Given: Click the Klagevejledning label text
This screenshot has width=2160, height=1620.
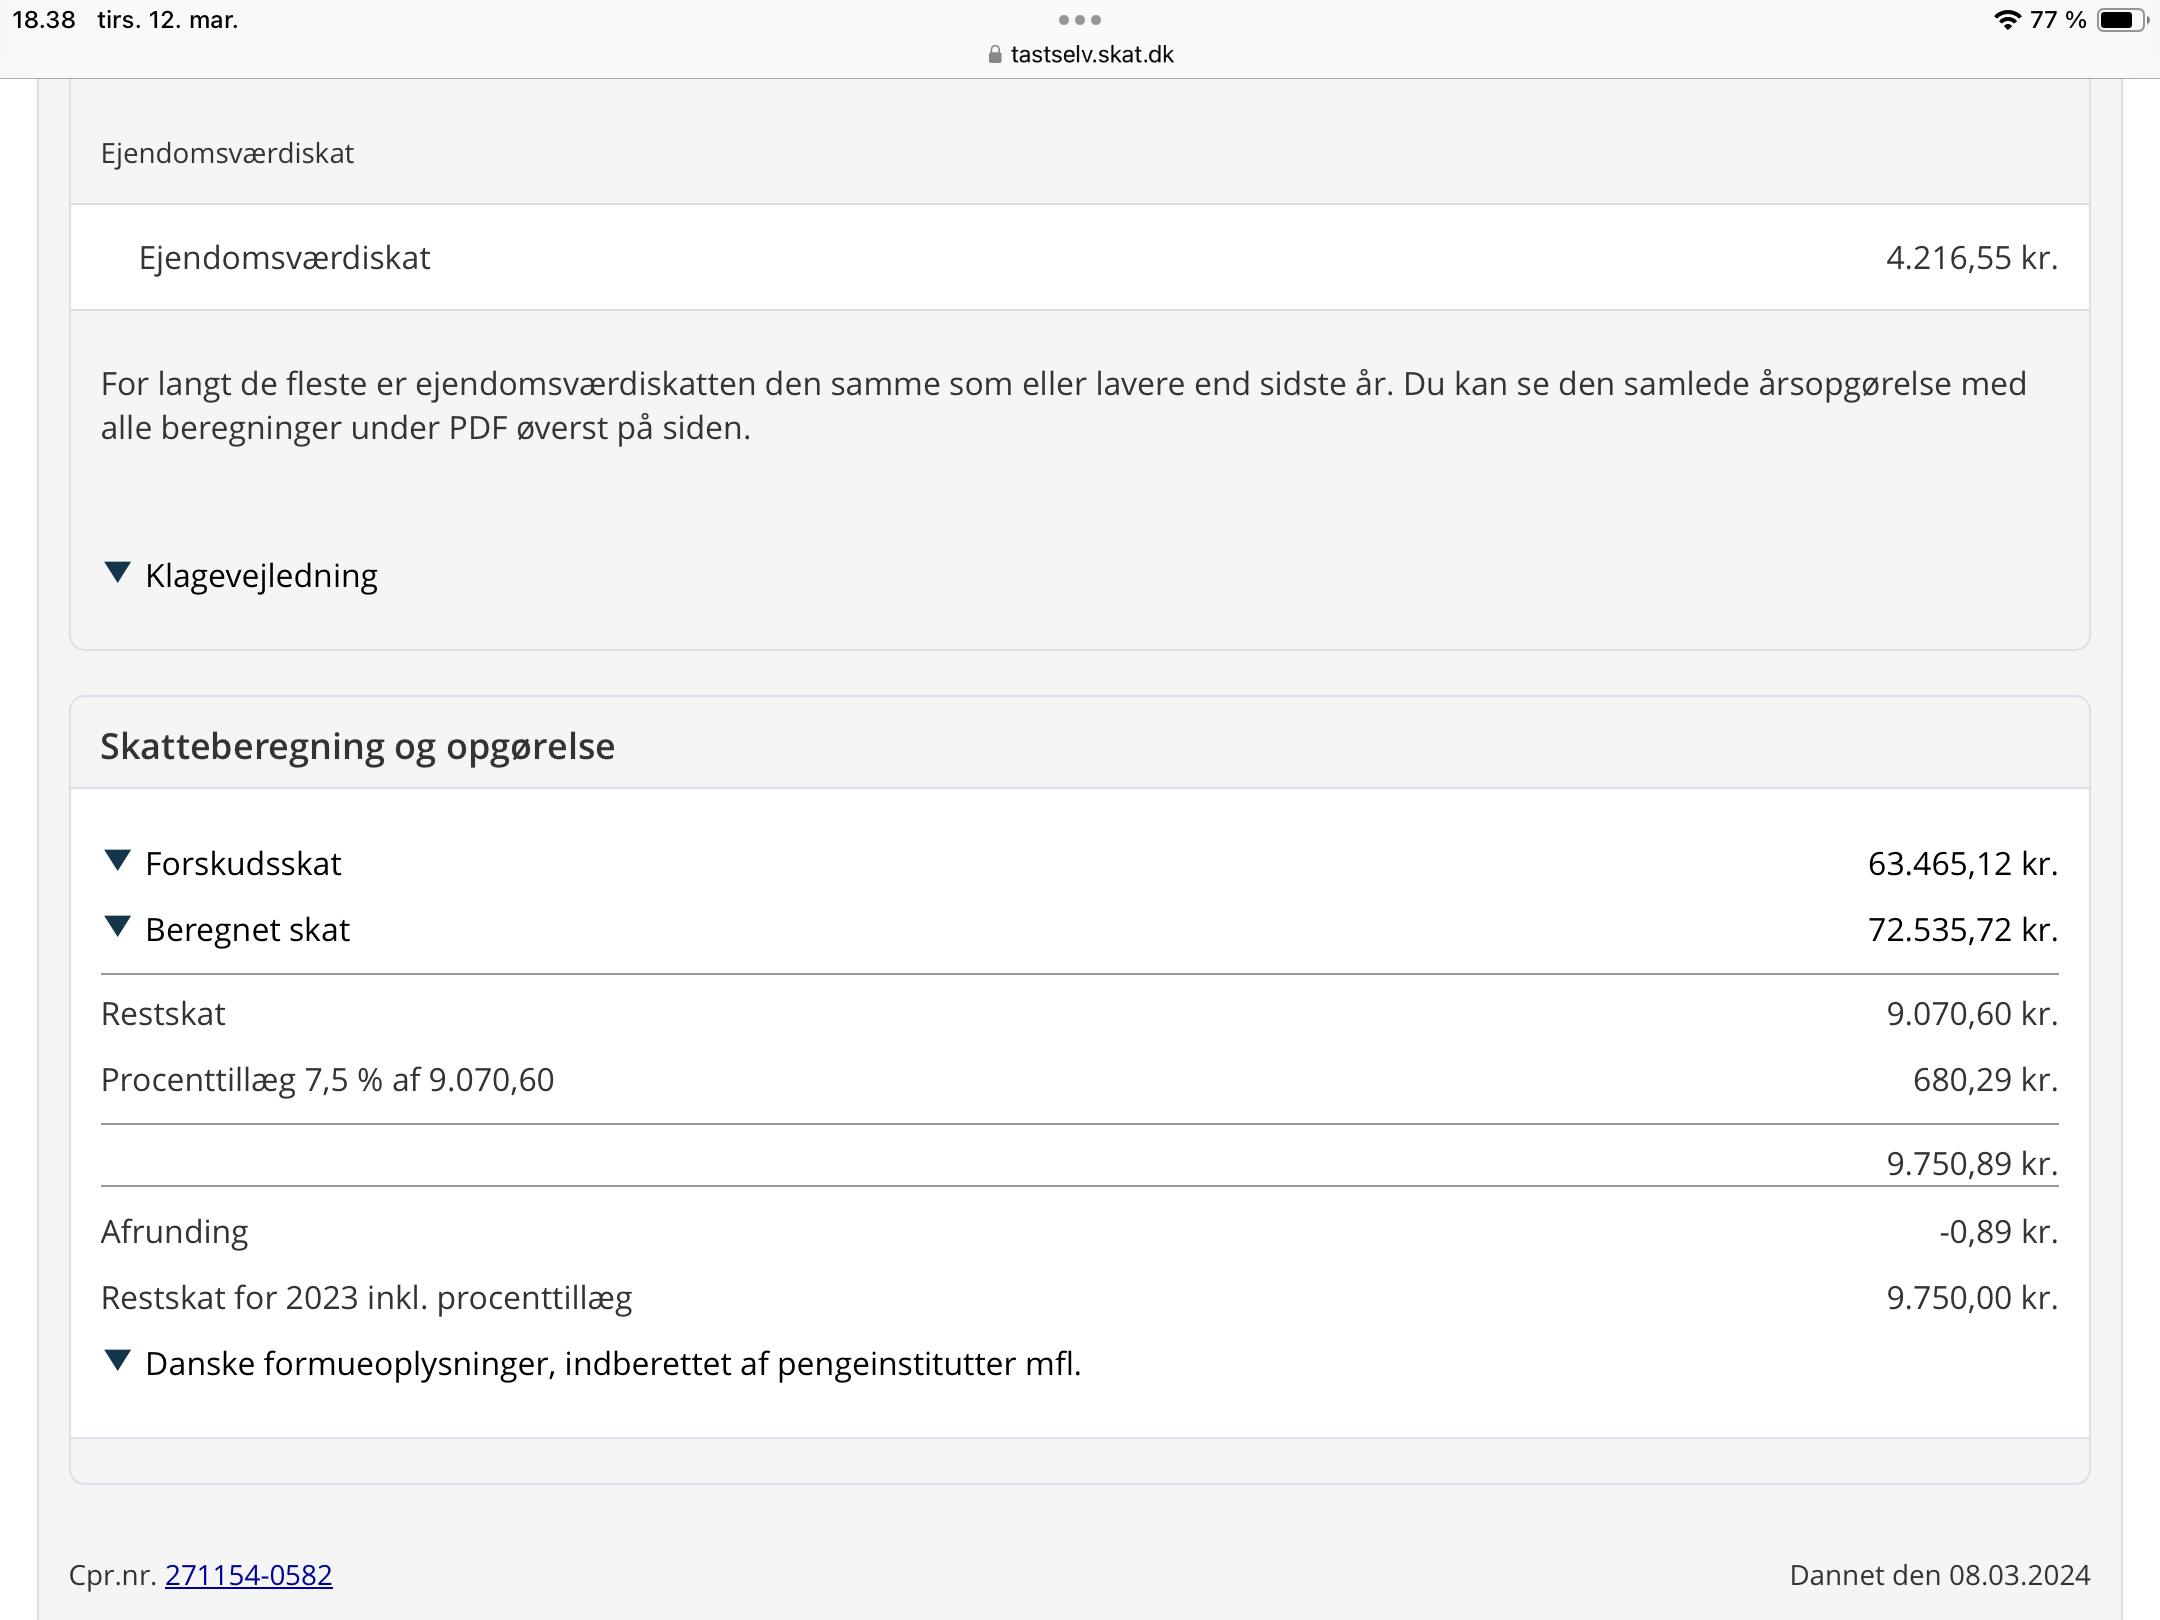Looking at the screenshot, I should click(261, 576).
